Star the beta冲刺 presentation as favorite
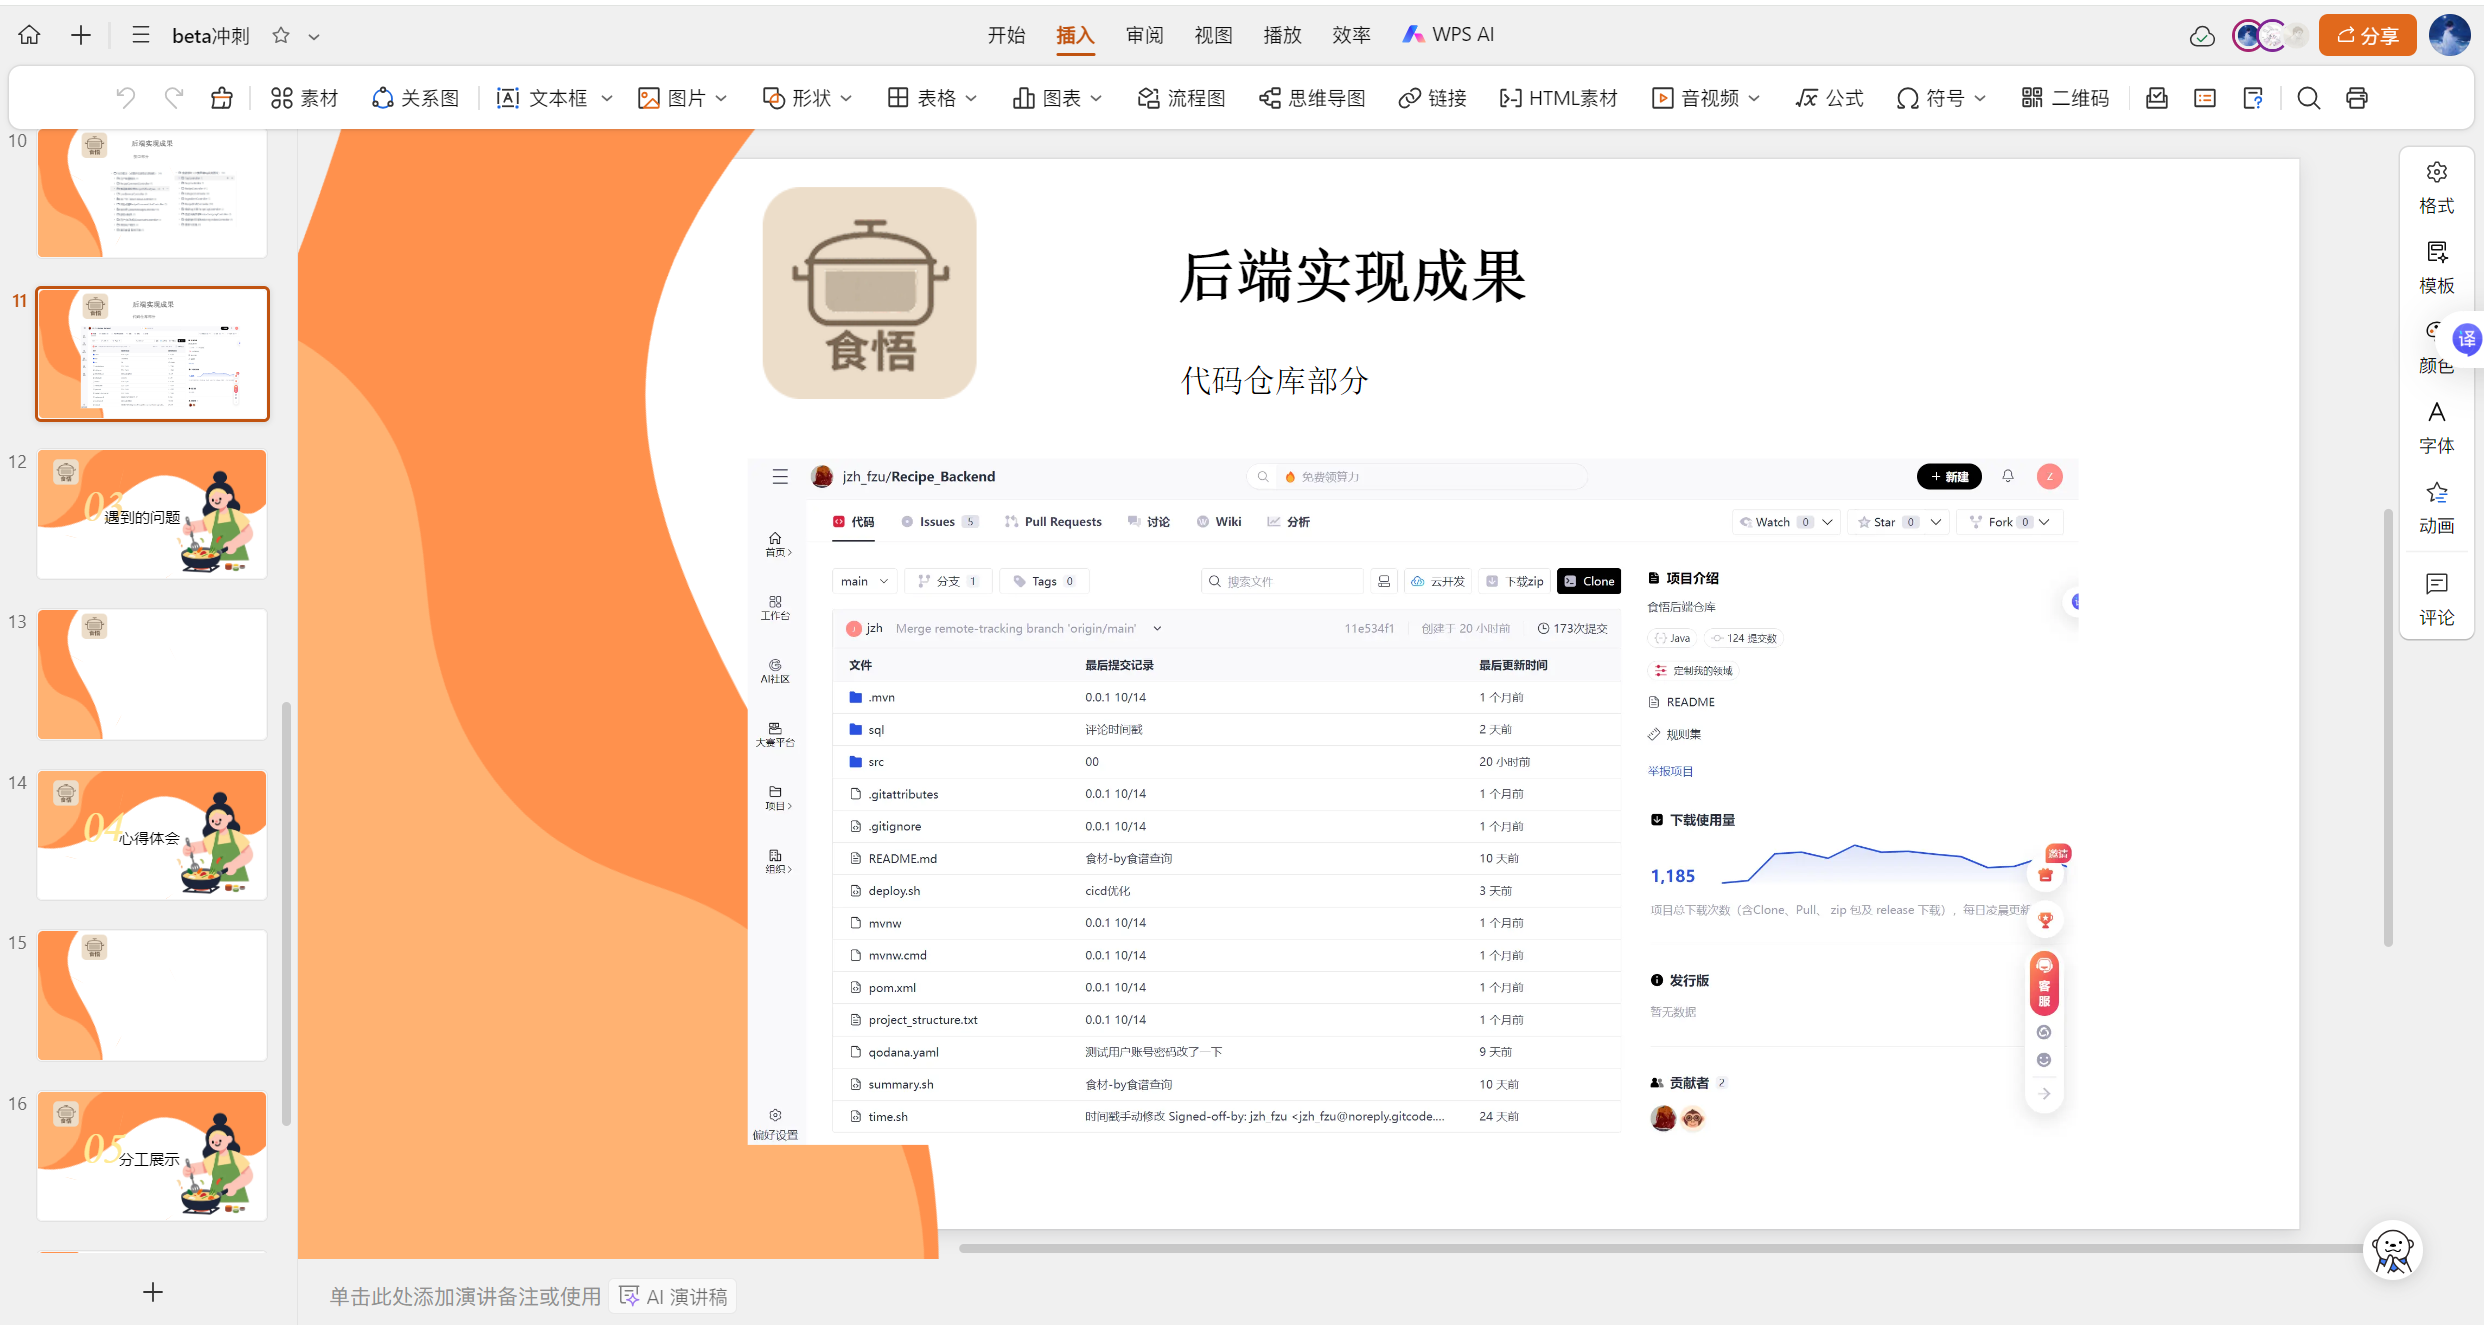The height and width of the screenshot is (1325, 2484). pyautogui.click(x=279, y=34)
